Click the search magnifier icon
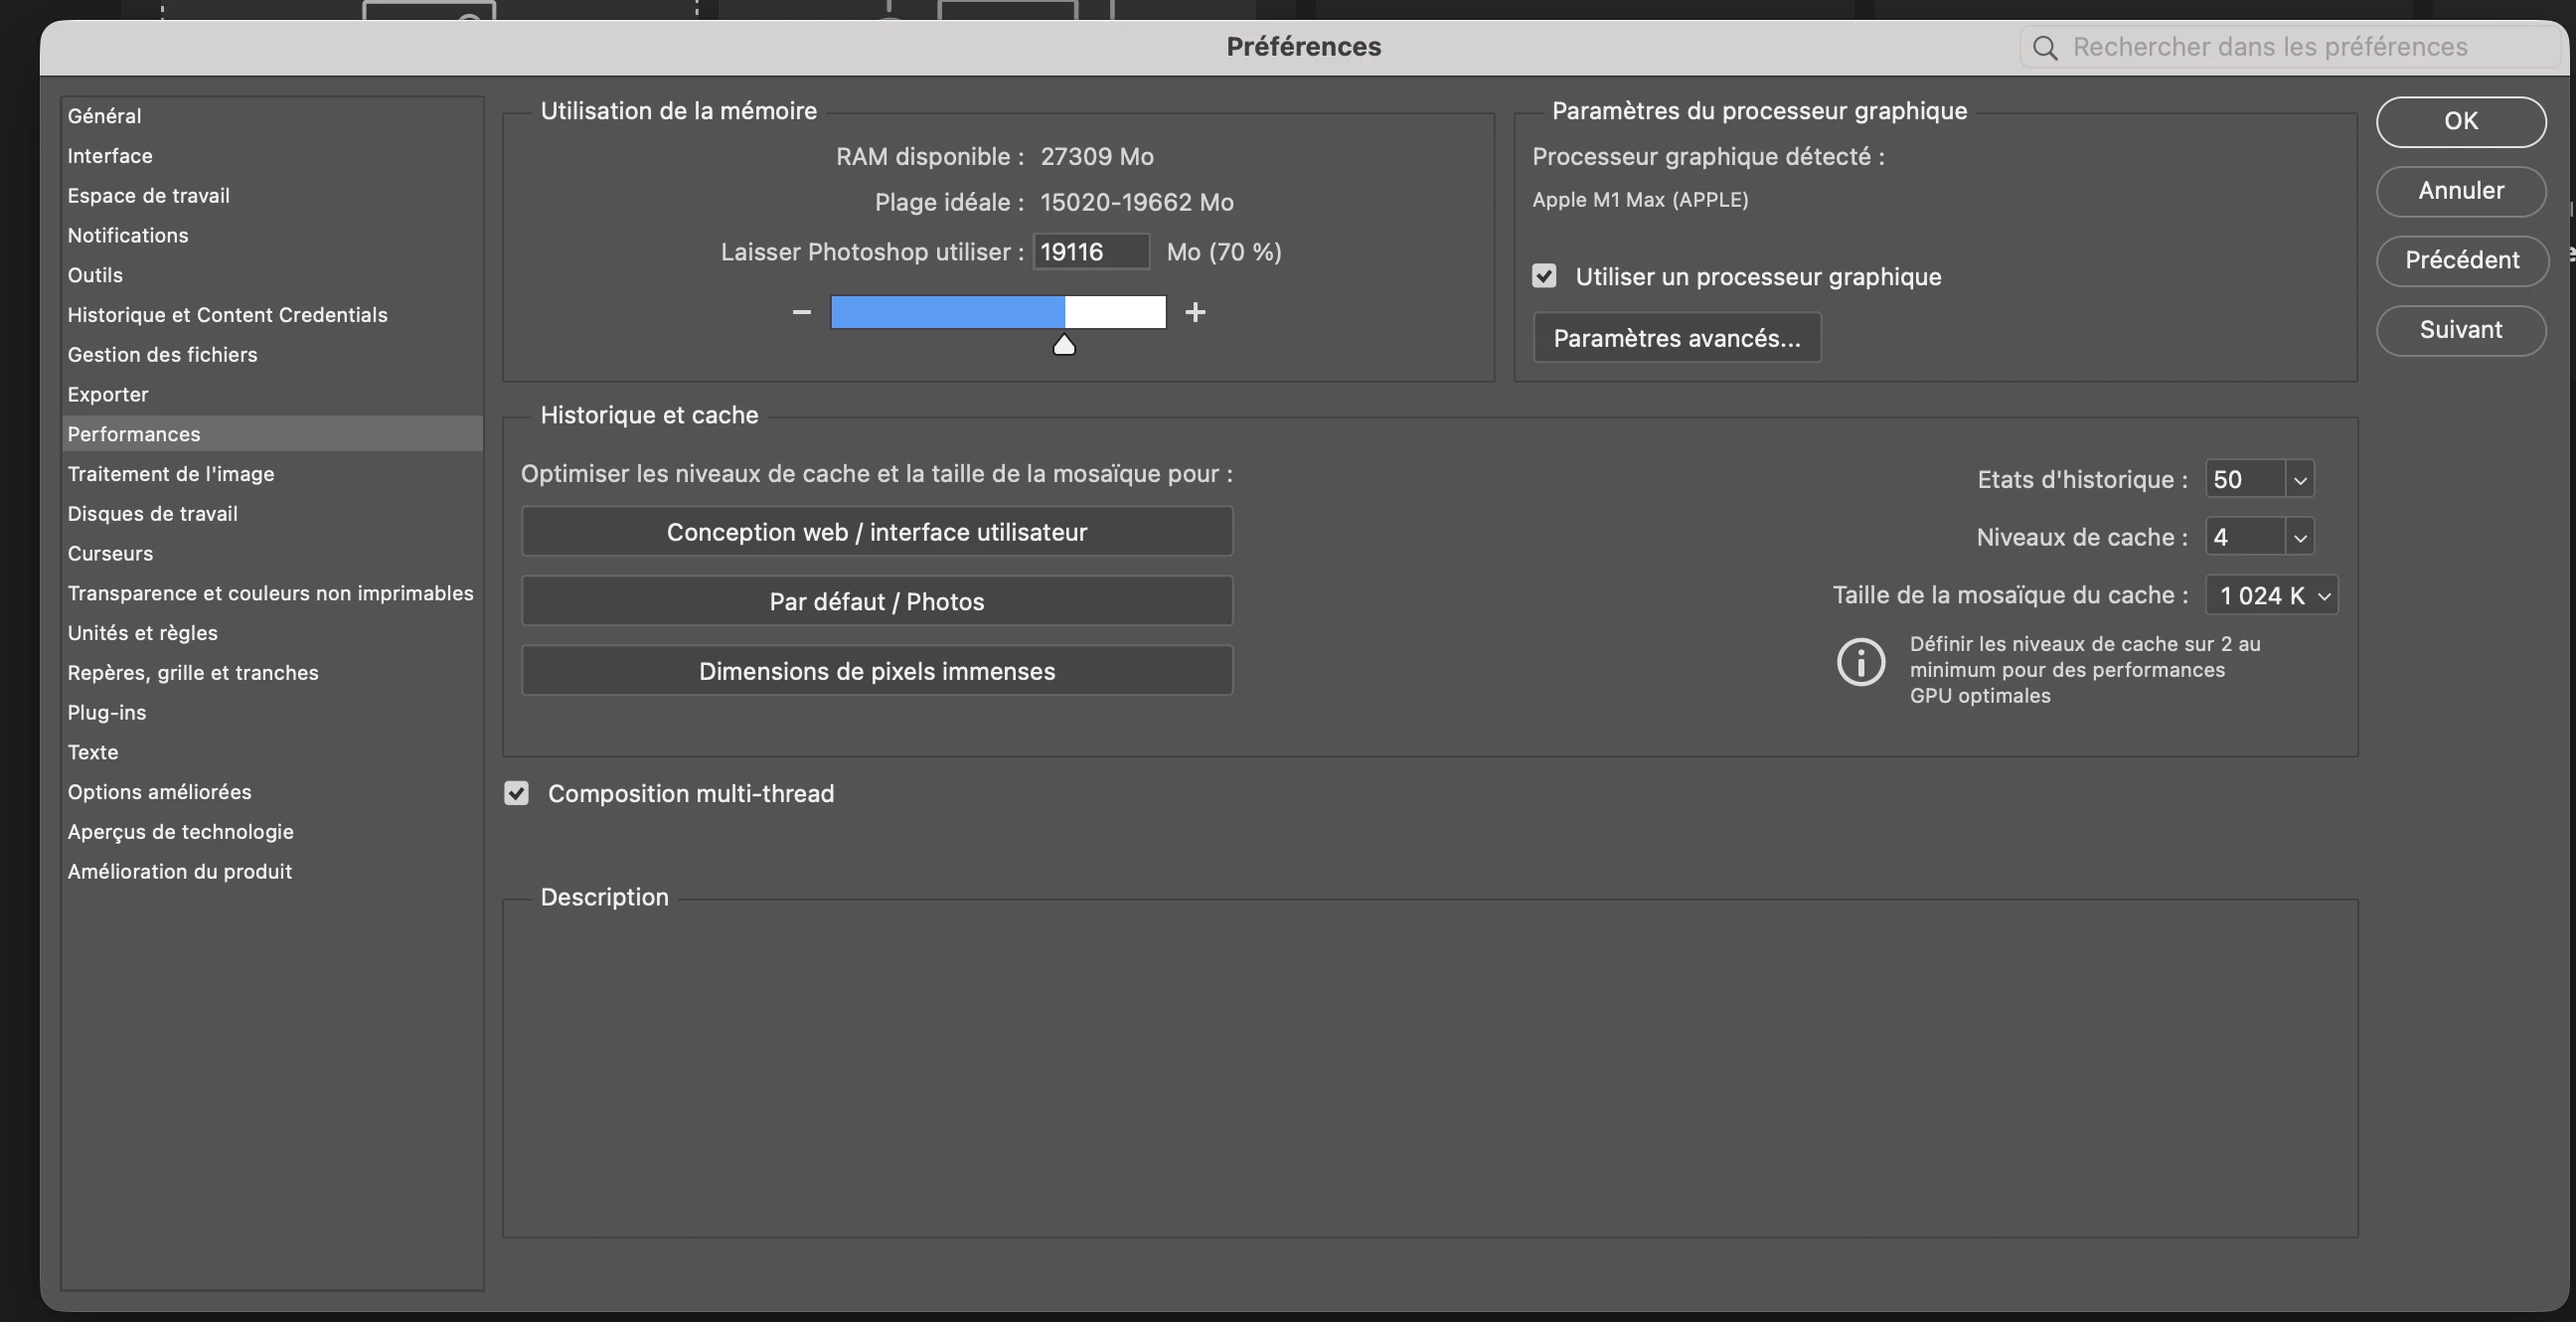 [2045, 48]
